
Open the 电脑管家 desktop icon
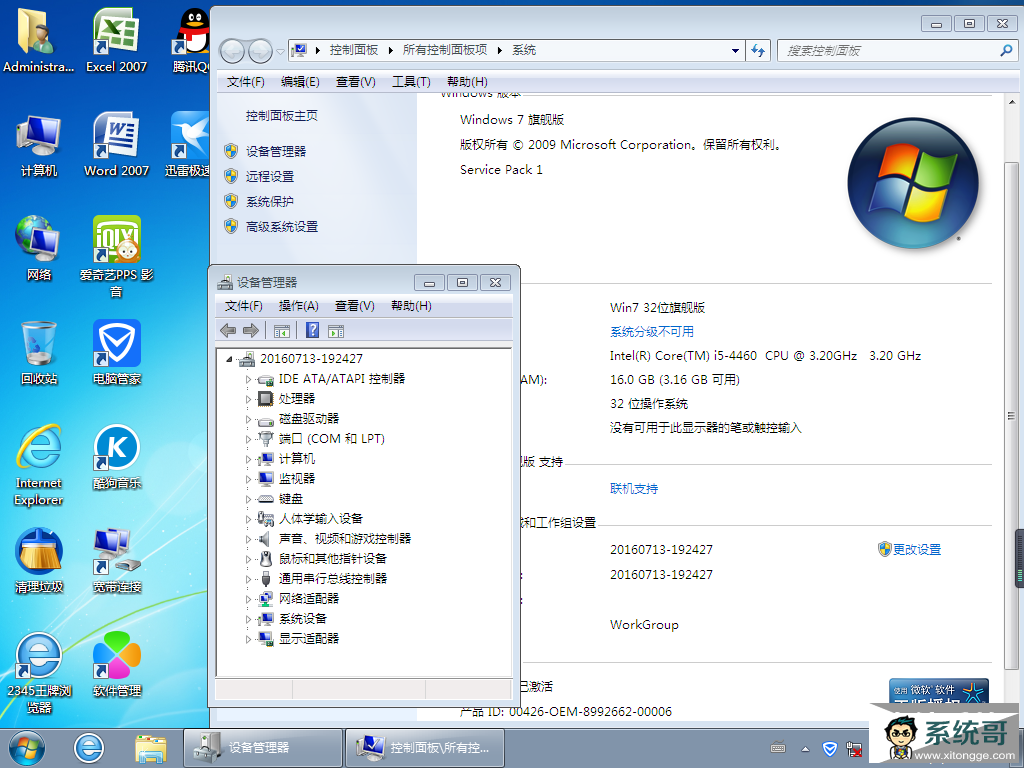click(116, 353)
